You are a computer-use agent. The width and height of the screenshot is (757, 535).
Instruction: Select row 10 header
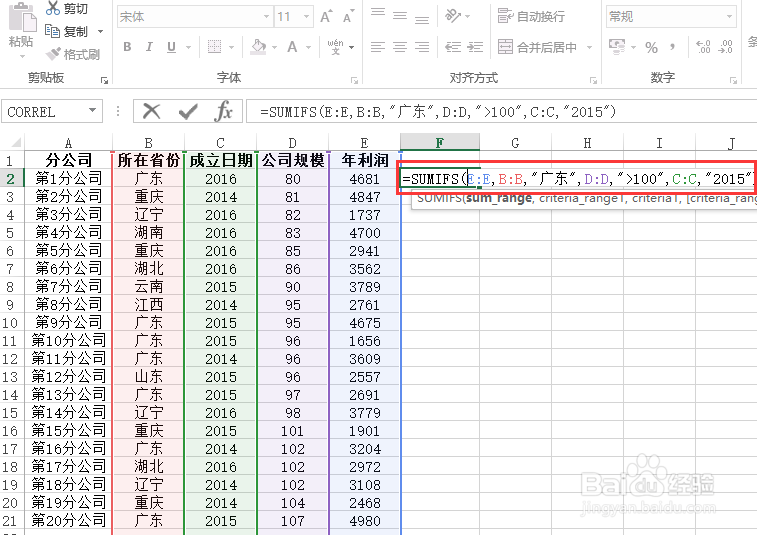11,323
